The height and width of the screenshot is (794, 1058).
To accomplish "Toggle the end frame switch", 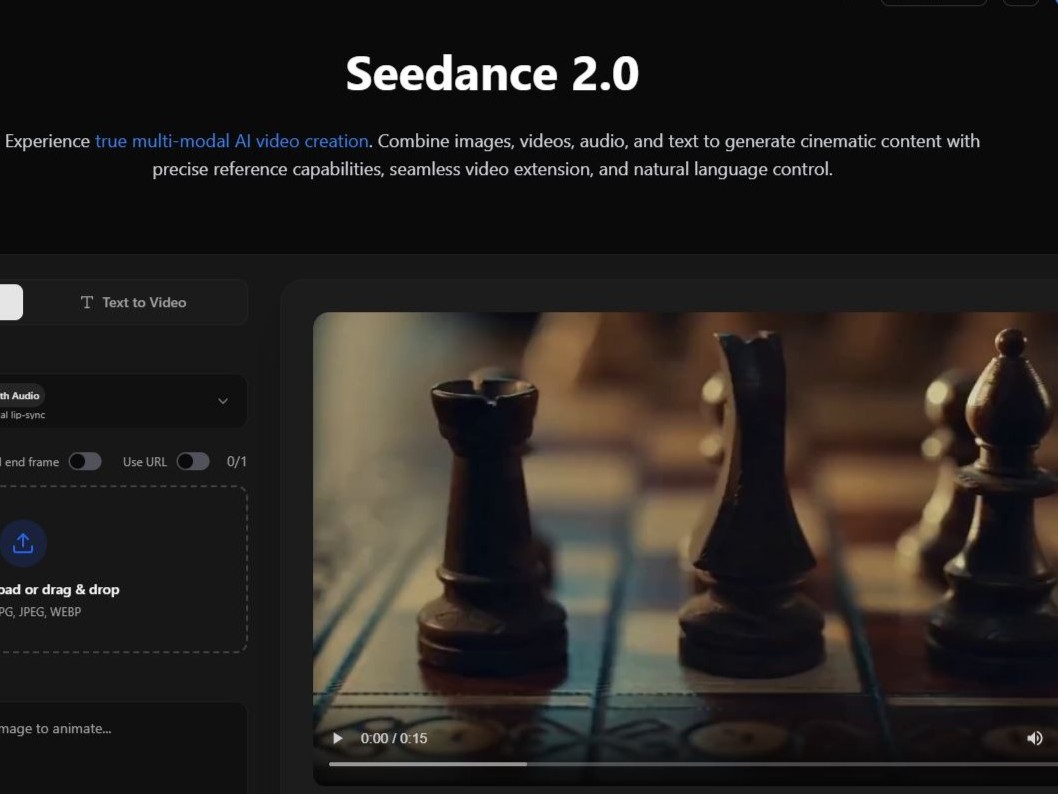I will 85,461.
